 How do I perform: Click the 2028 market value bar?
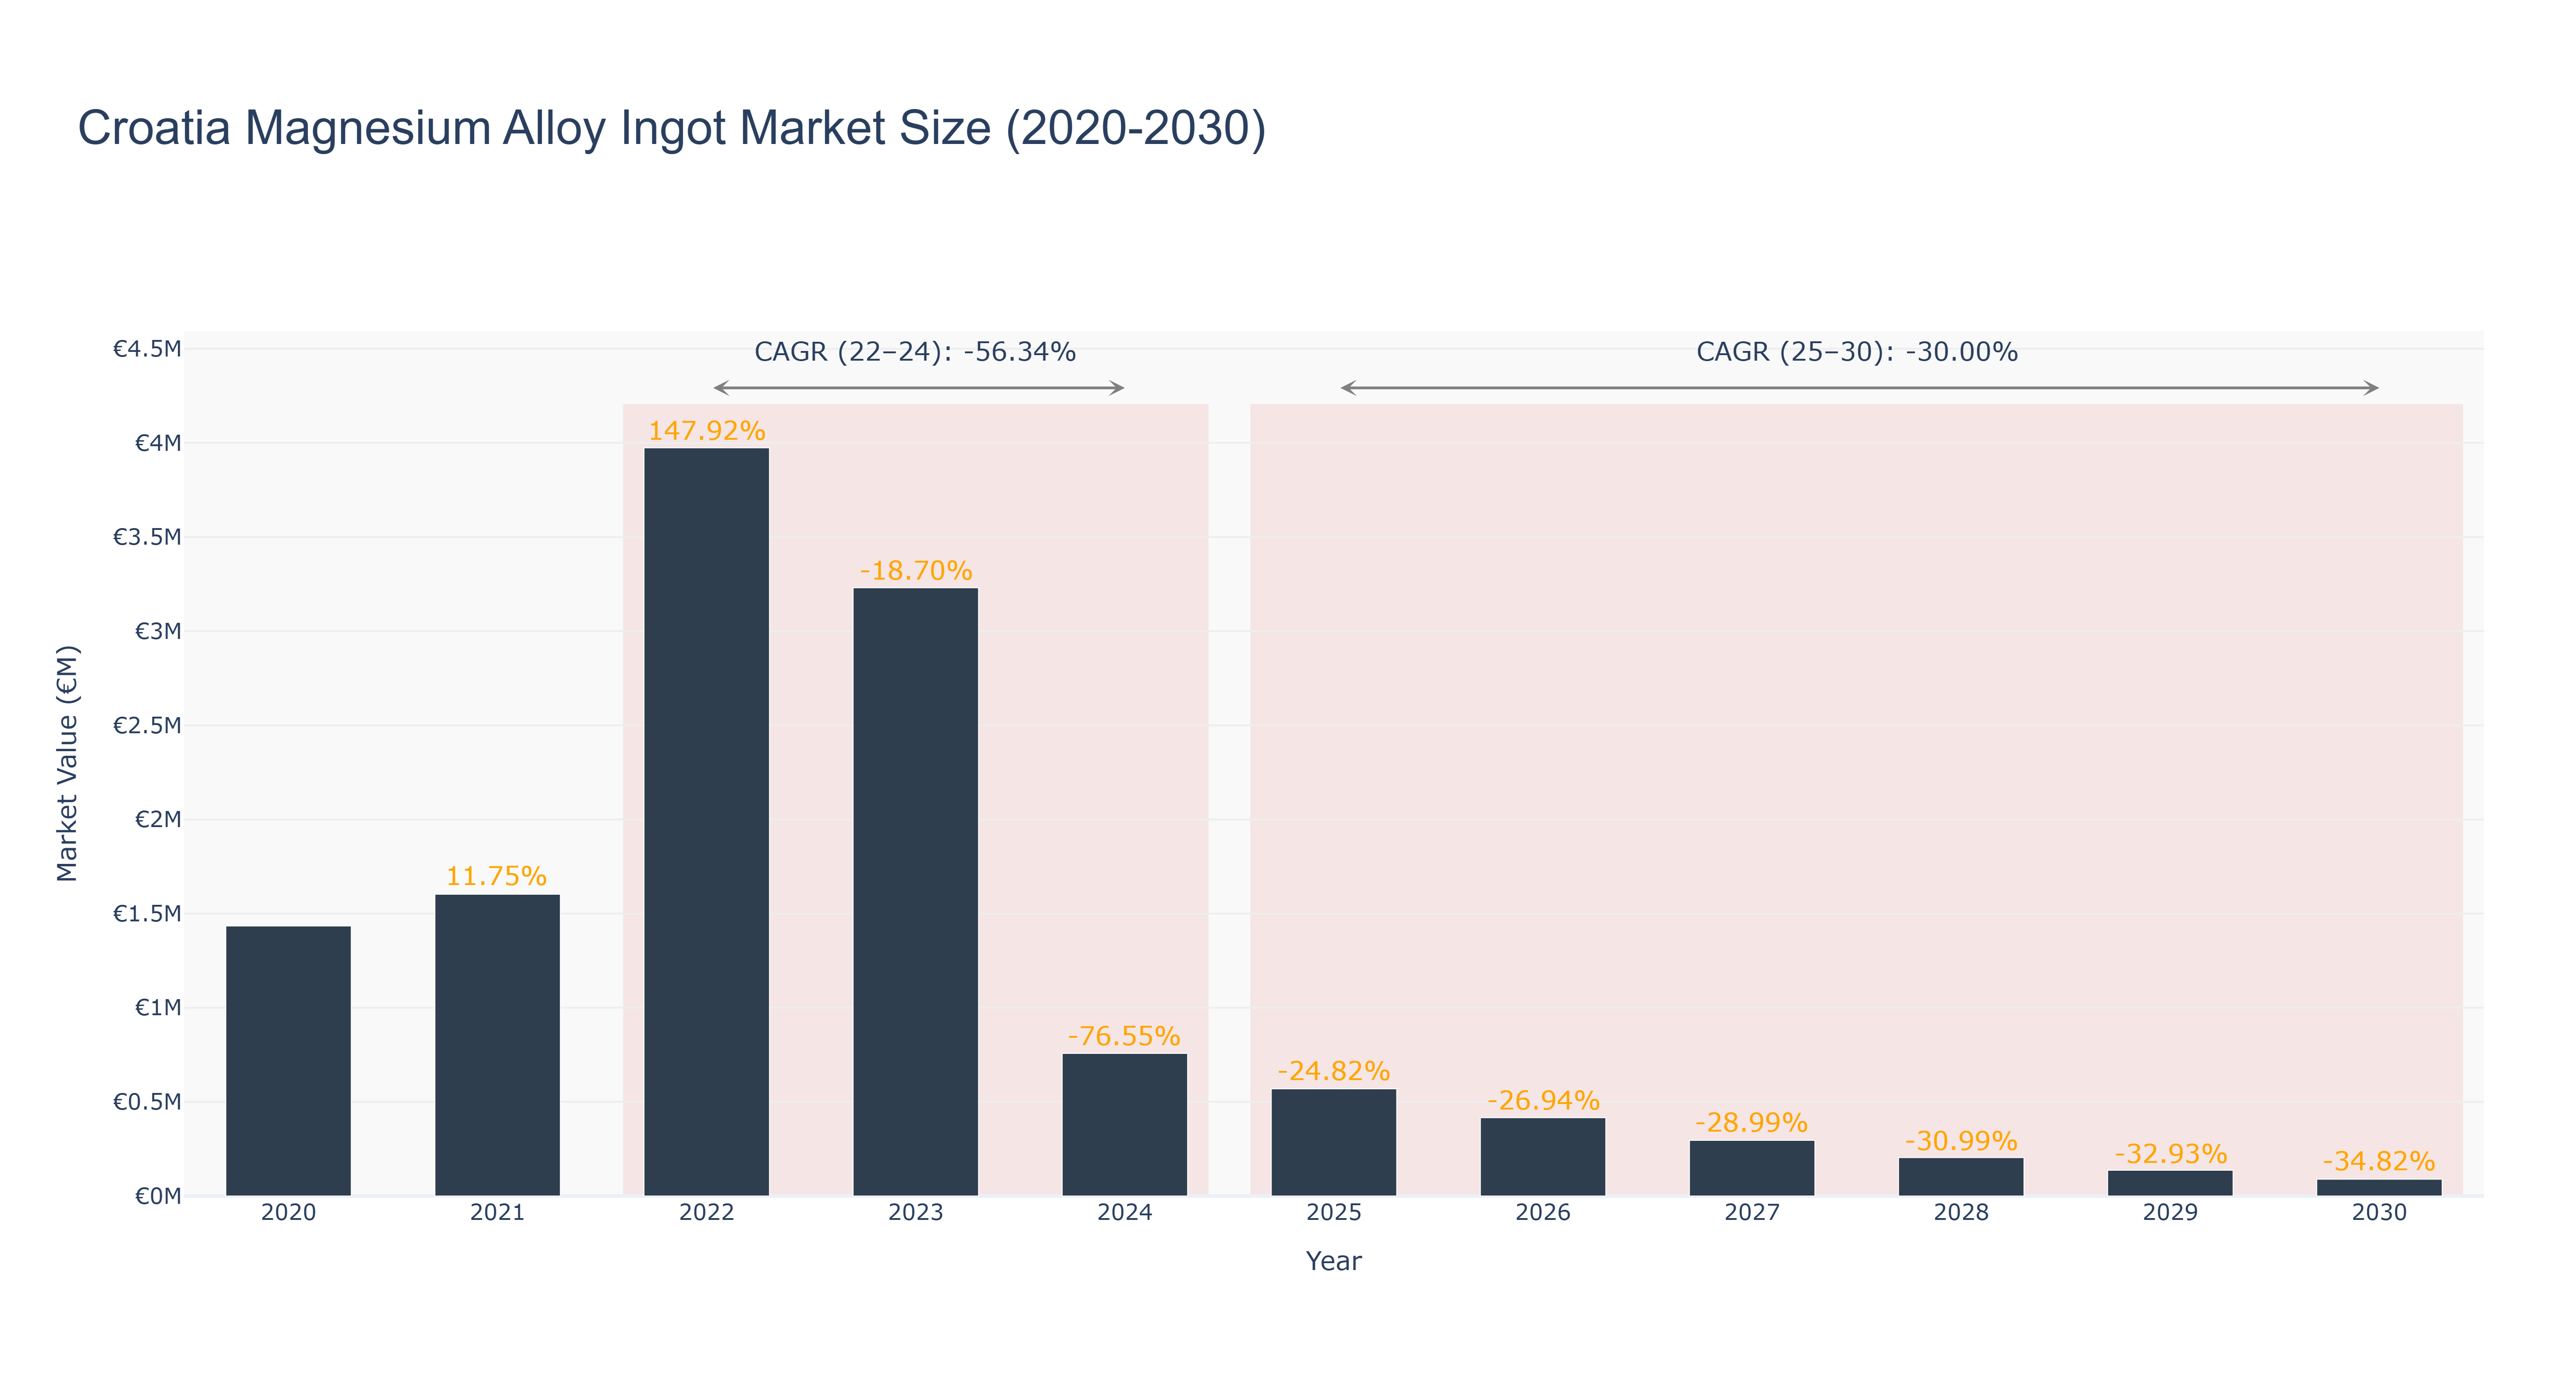1960,1176
